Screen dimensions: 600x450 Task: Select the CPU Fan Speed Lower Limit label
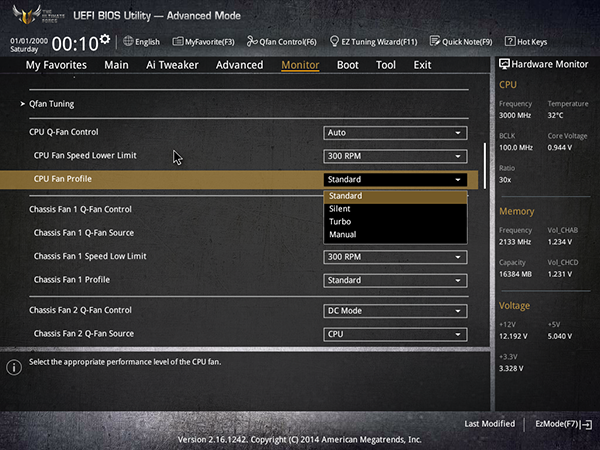pos(85,155)
